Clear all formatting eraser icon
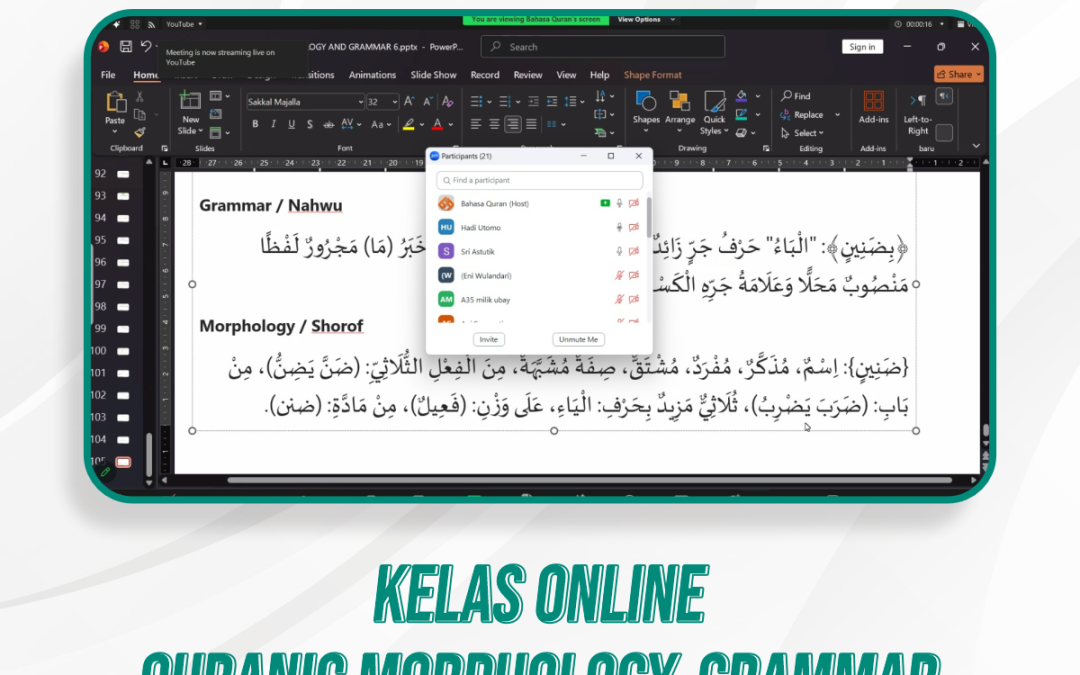Screen dimensions: 1080x675 [x=448, y=101]
